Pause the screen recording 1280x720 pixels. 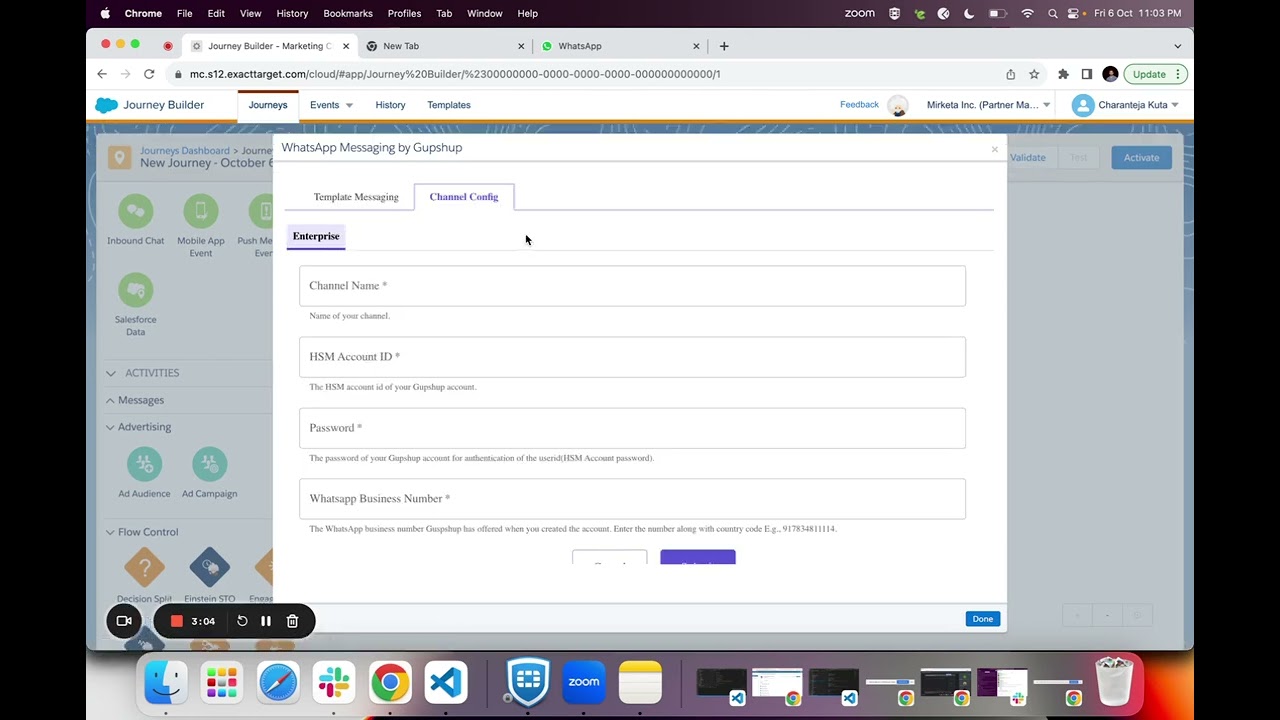(x=266, y=621)
